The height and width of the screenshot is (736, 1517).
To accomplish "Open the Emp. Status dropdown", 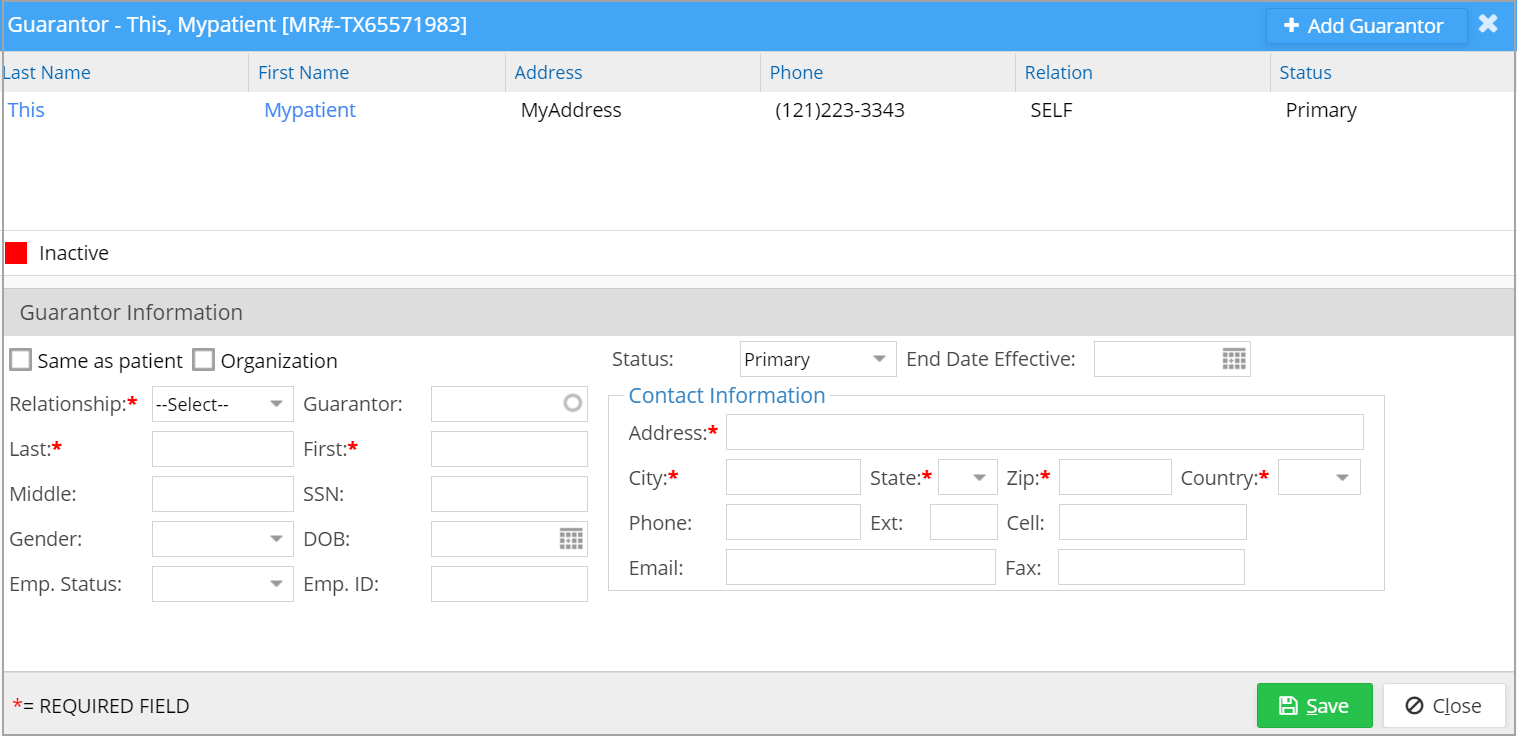I will click(222, 584).
